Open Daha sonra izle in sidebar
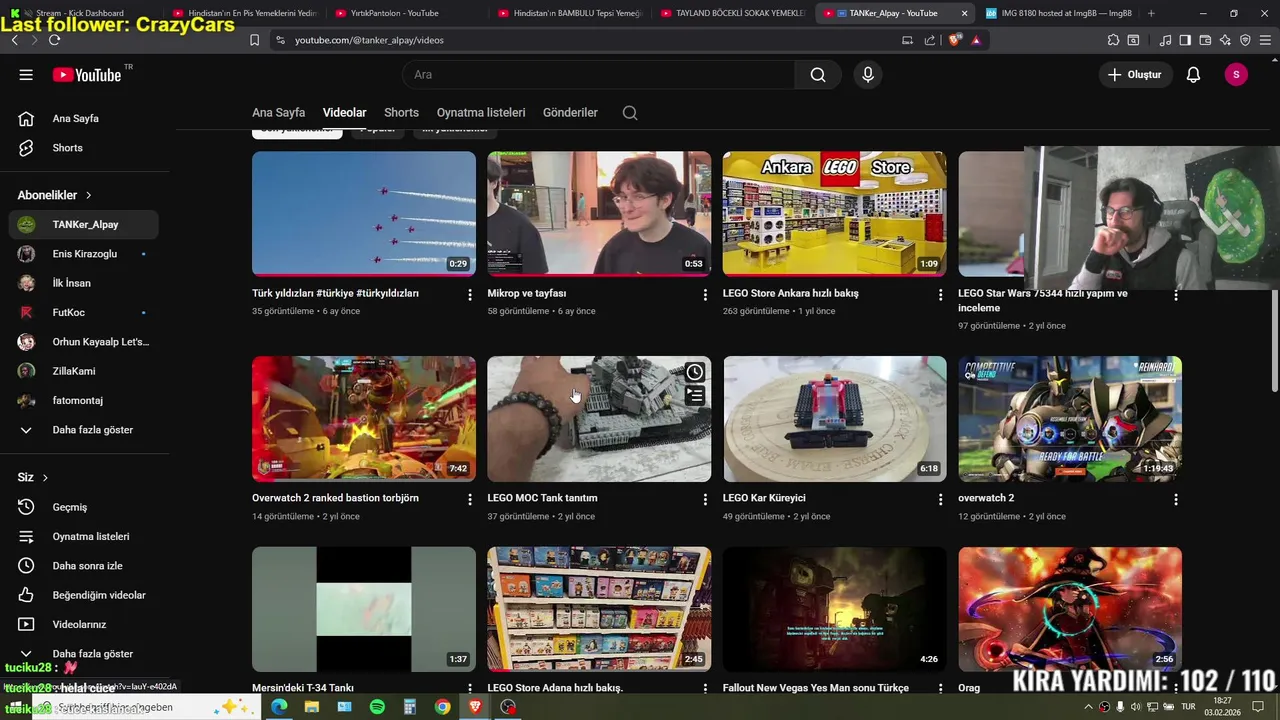Viewport: 1280px width, 720px height. pos(84,566)
